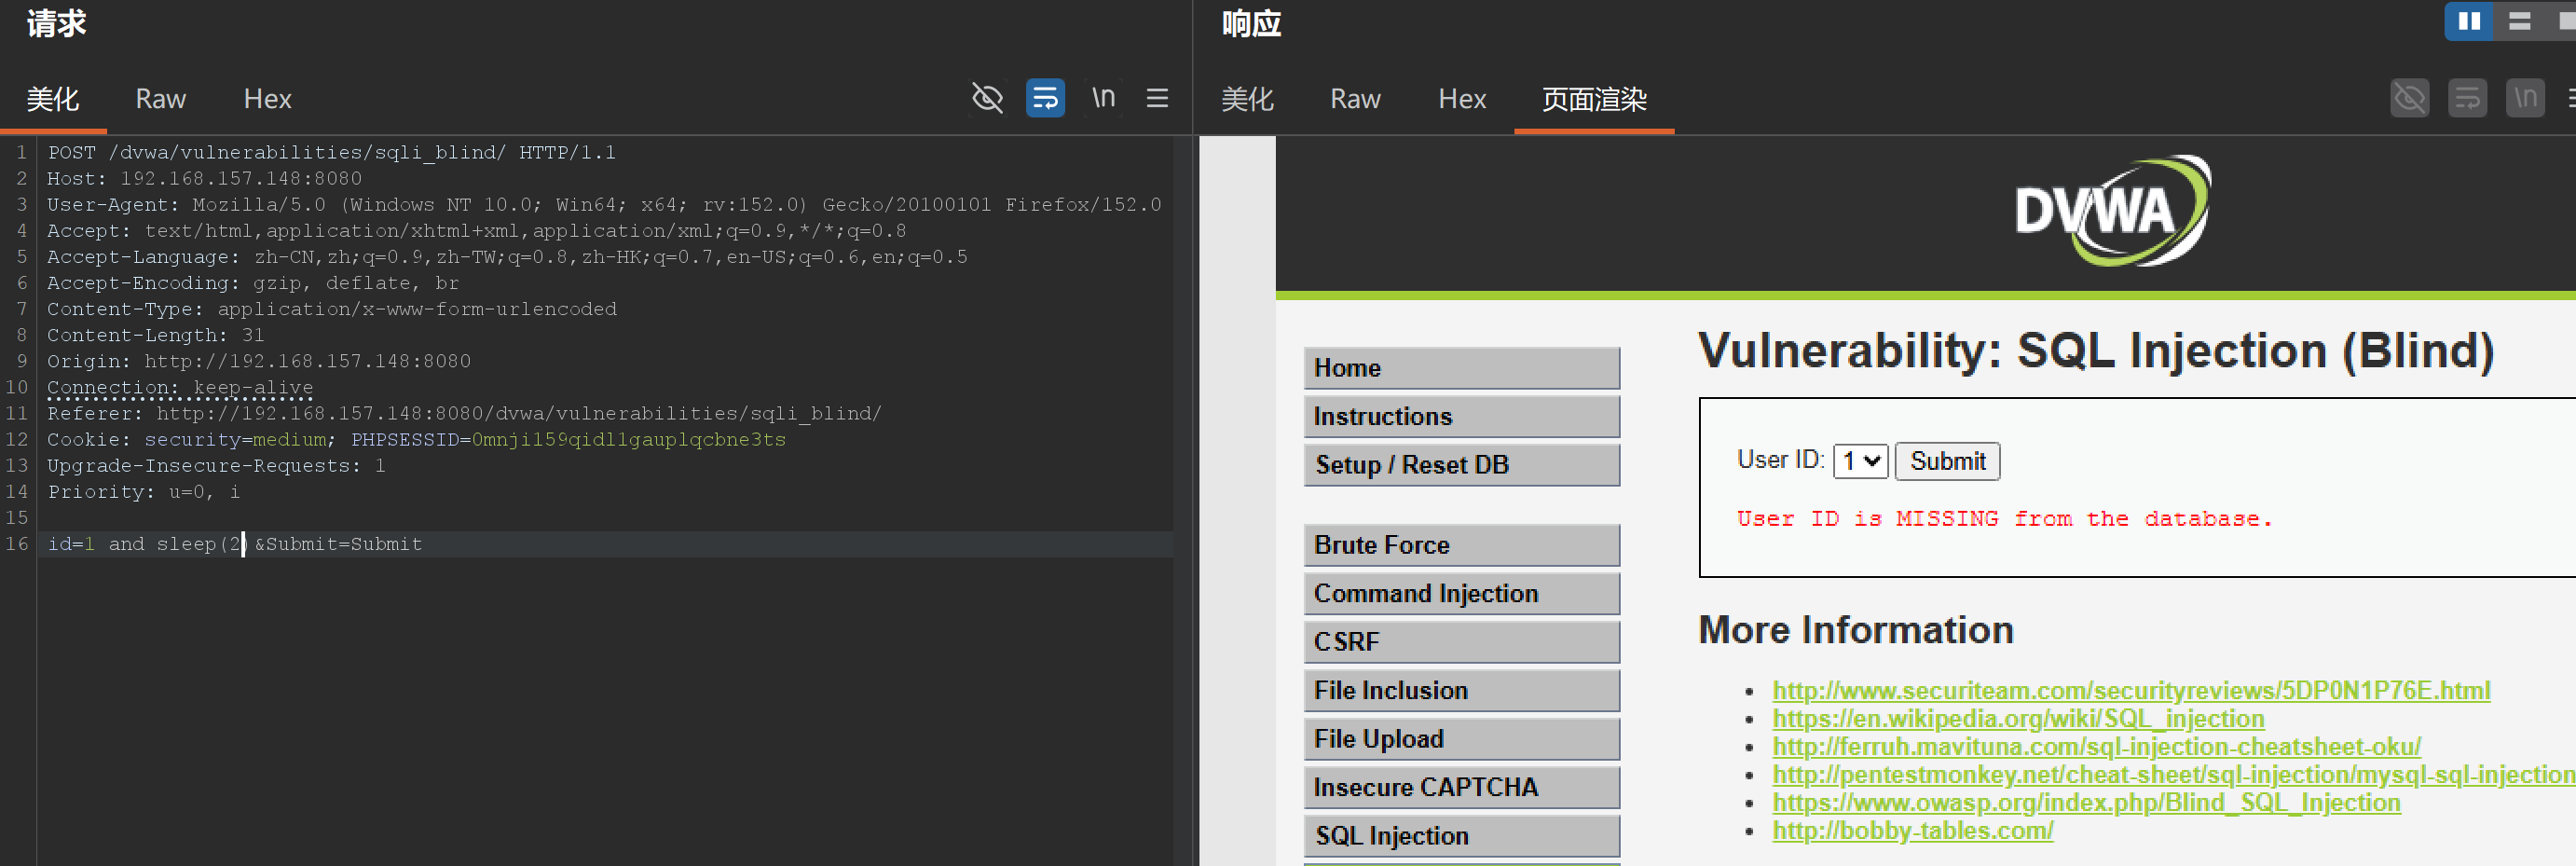The image size is (2576, 866).
Task: Select the request Raw tab
Action: click(161, 99)
